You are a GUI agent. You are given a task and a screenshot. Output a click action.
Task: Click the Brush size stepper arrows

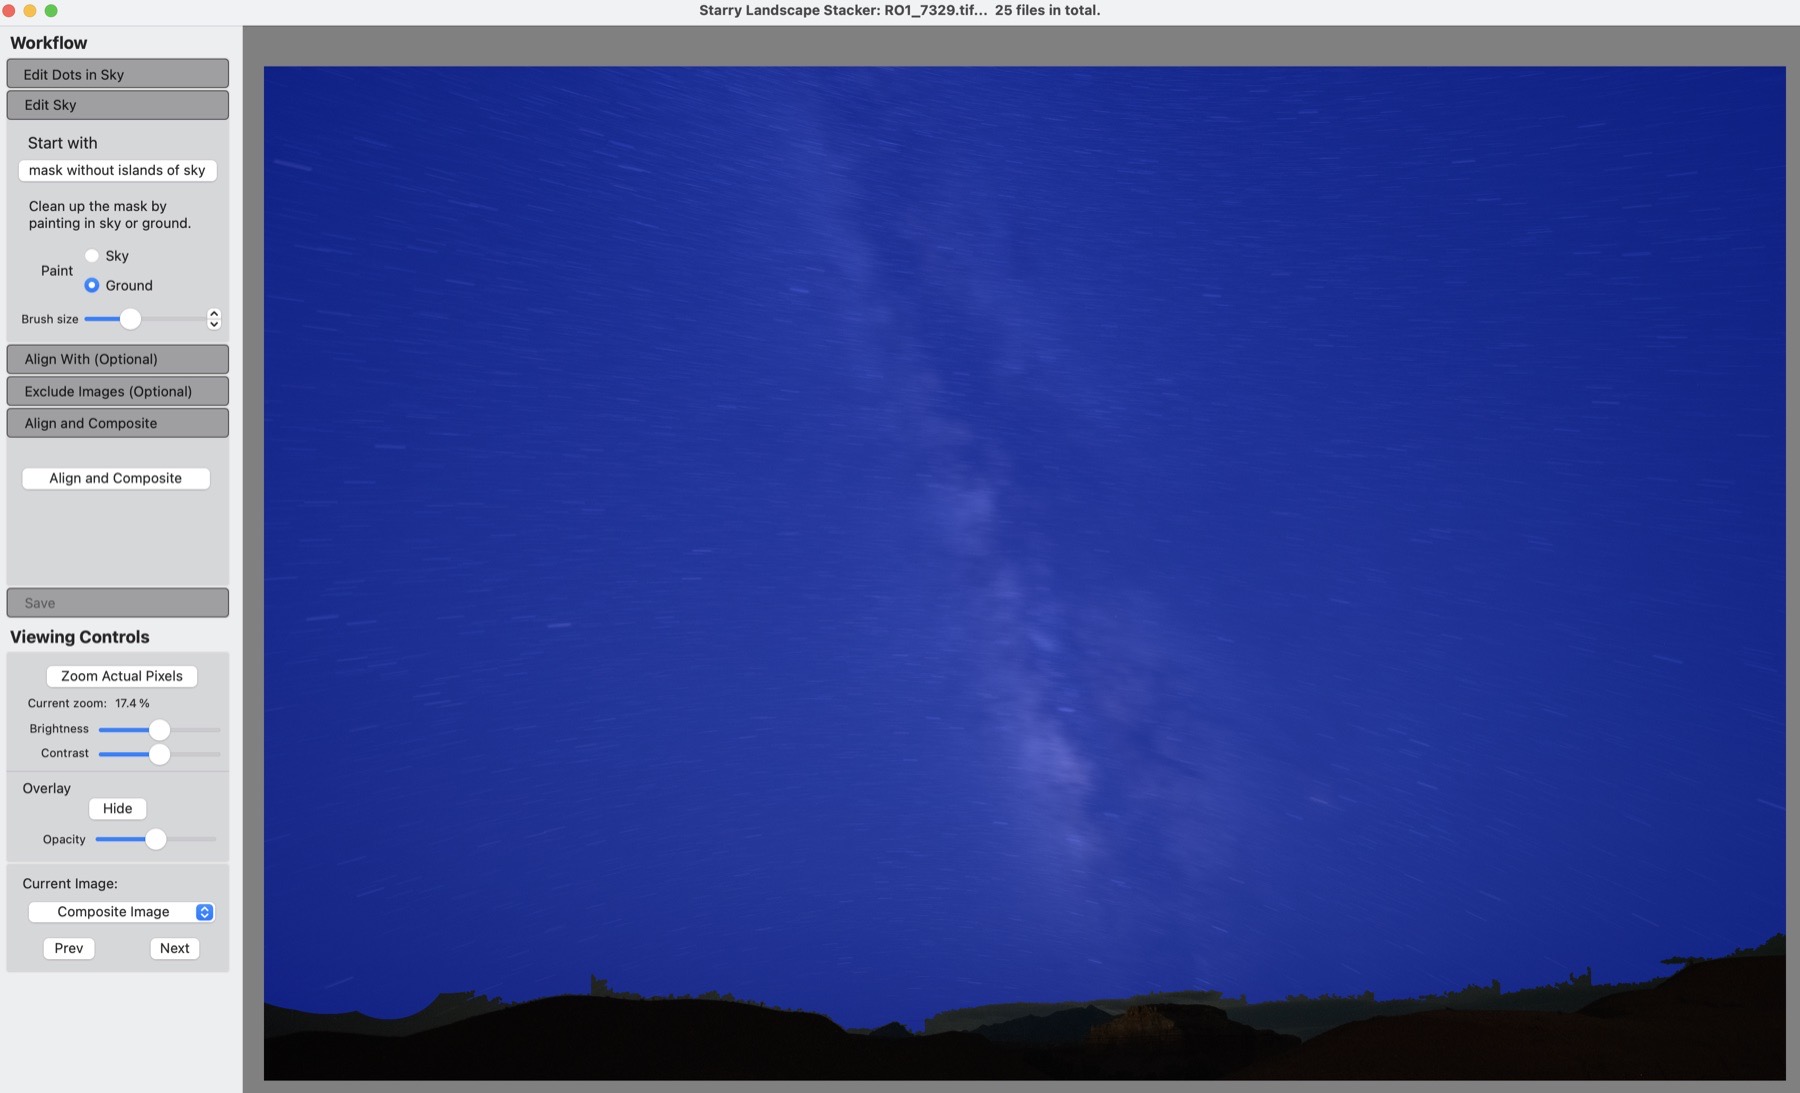point(214,319)
